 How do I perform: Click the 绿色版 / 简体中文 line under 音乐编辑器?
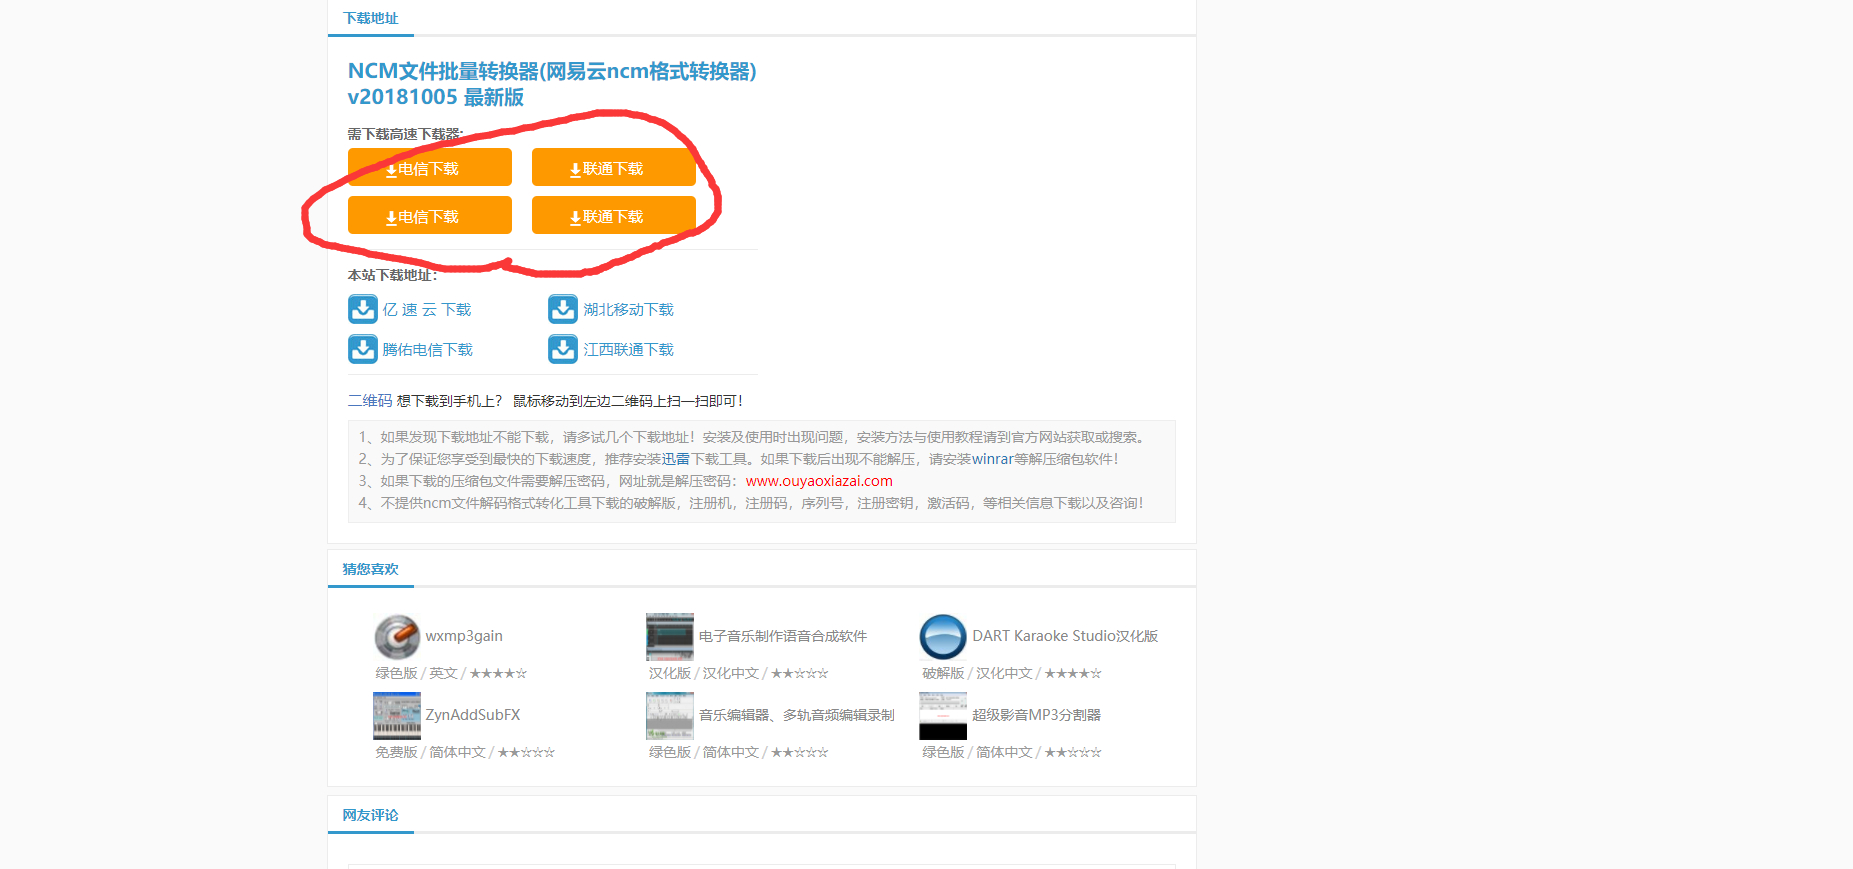pyautogui.click(x=739, y=752)
